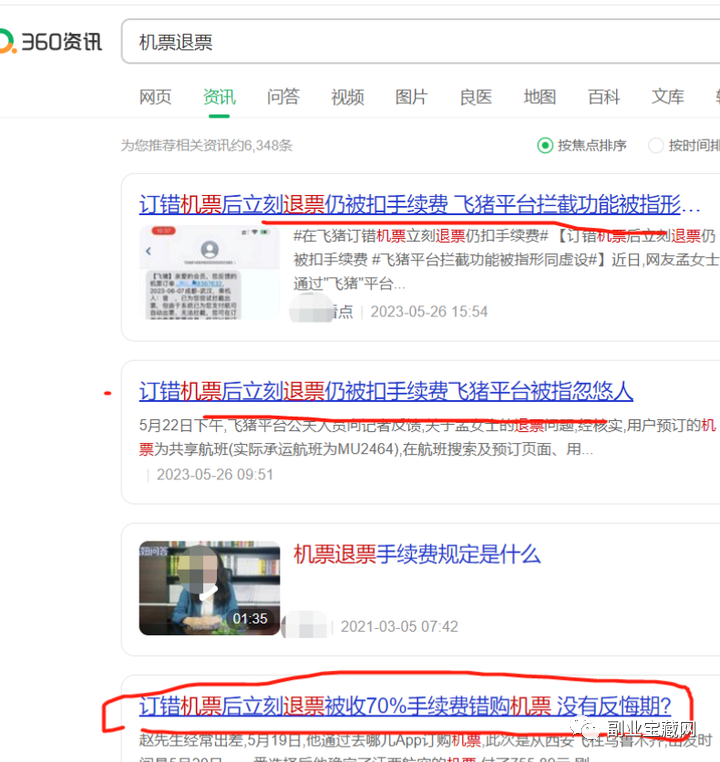Open headline about 飞猪平台拦截功能被指形同虚设
This screenshot has width=720, height=762.
pos(420,204)
